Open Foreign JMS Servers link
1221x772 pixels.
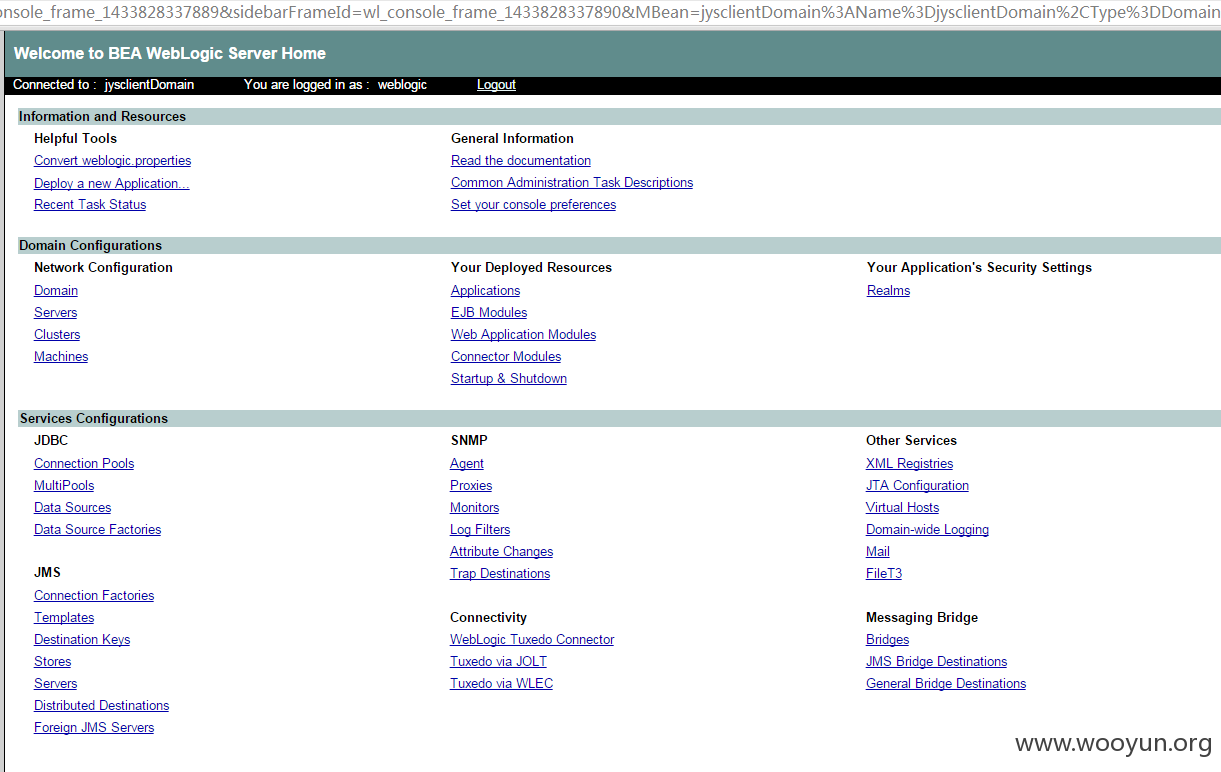(x=94, y=728)
